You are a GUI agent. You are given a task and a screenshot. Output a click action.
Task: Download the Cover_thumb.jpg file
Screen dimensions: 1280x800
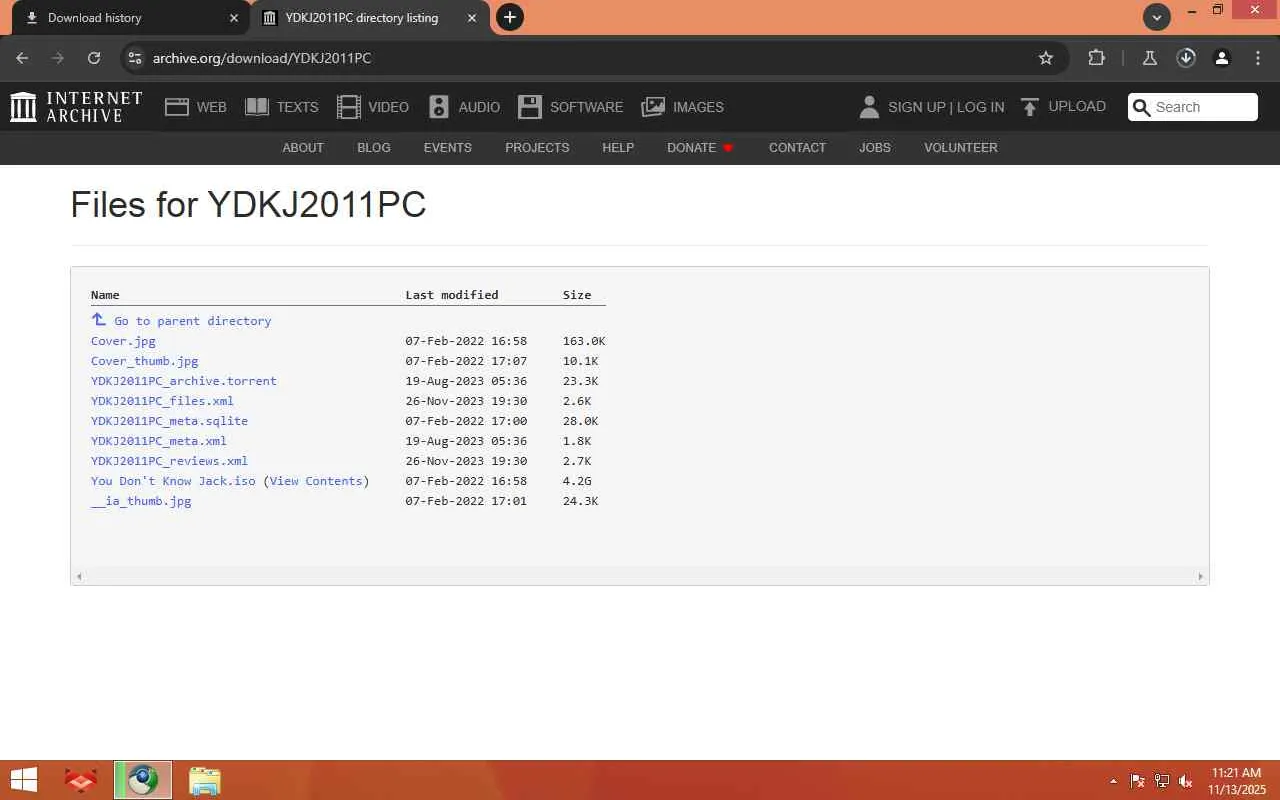pyautogui.click(x=145, y=361)
